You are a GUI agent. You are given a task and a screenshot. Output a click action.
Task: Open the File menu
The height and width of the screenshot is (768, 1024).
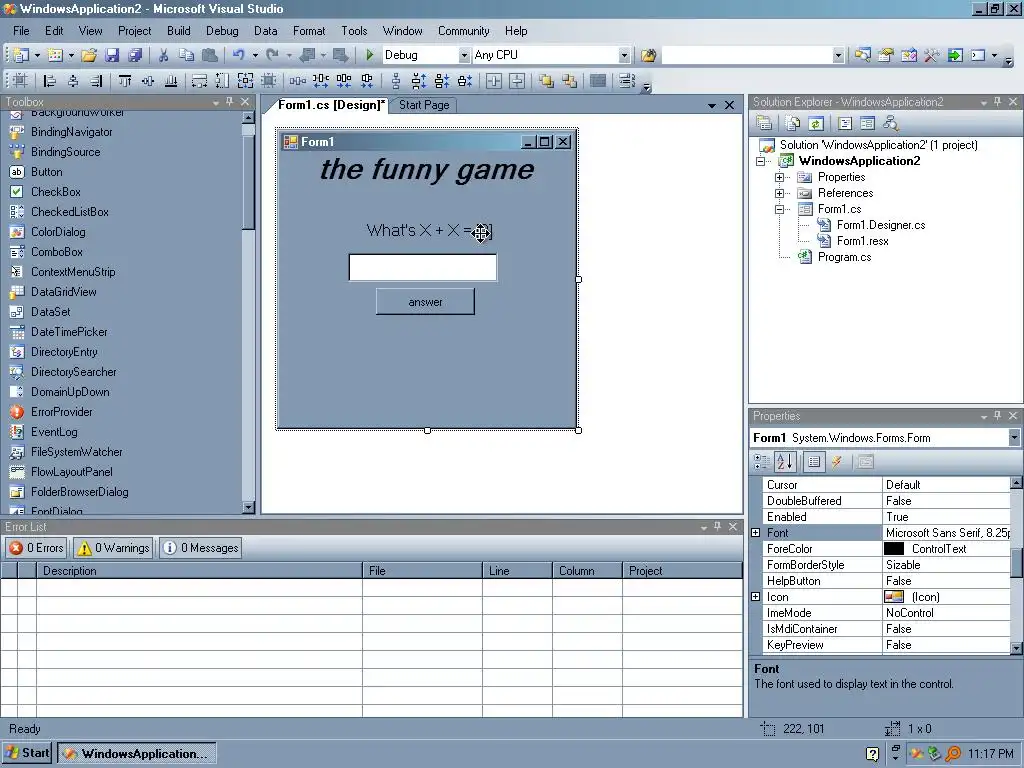(x=21, y=31)
